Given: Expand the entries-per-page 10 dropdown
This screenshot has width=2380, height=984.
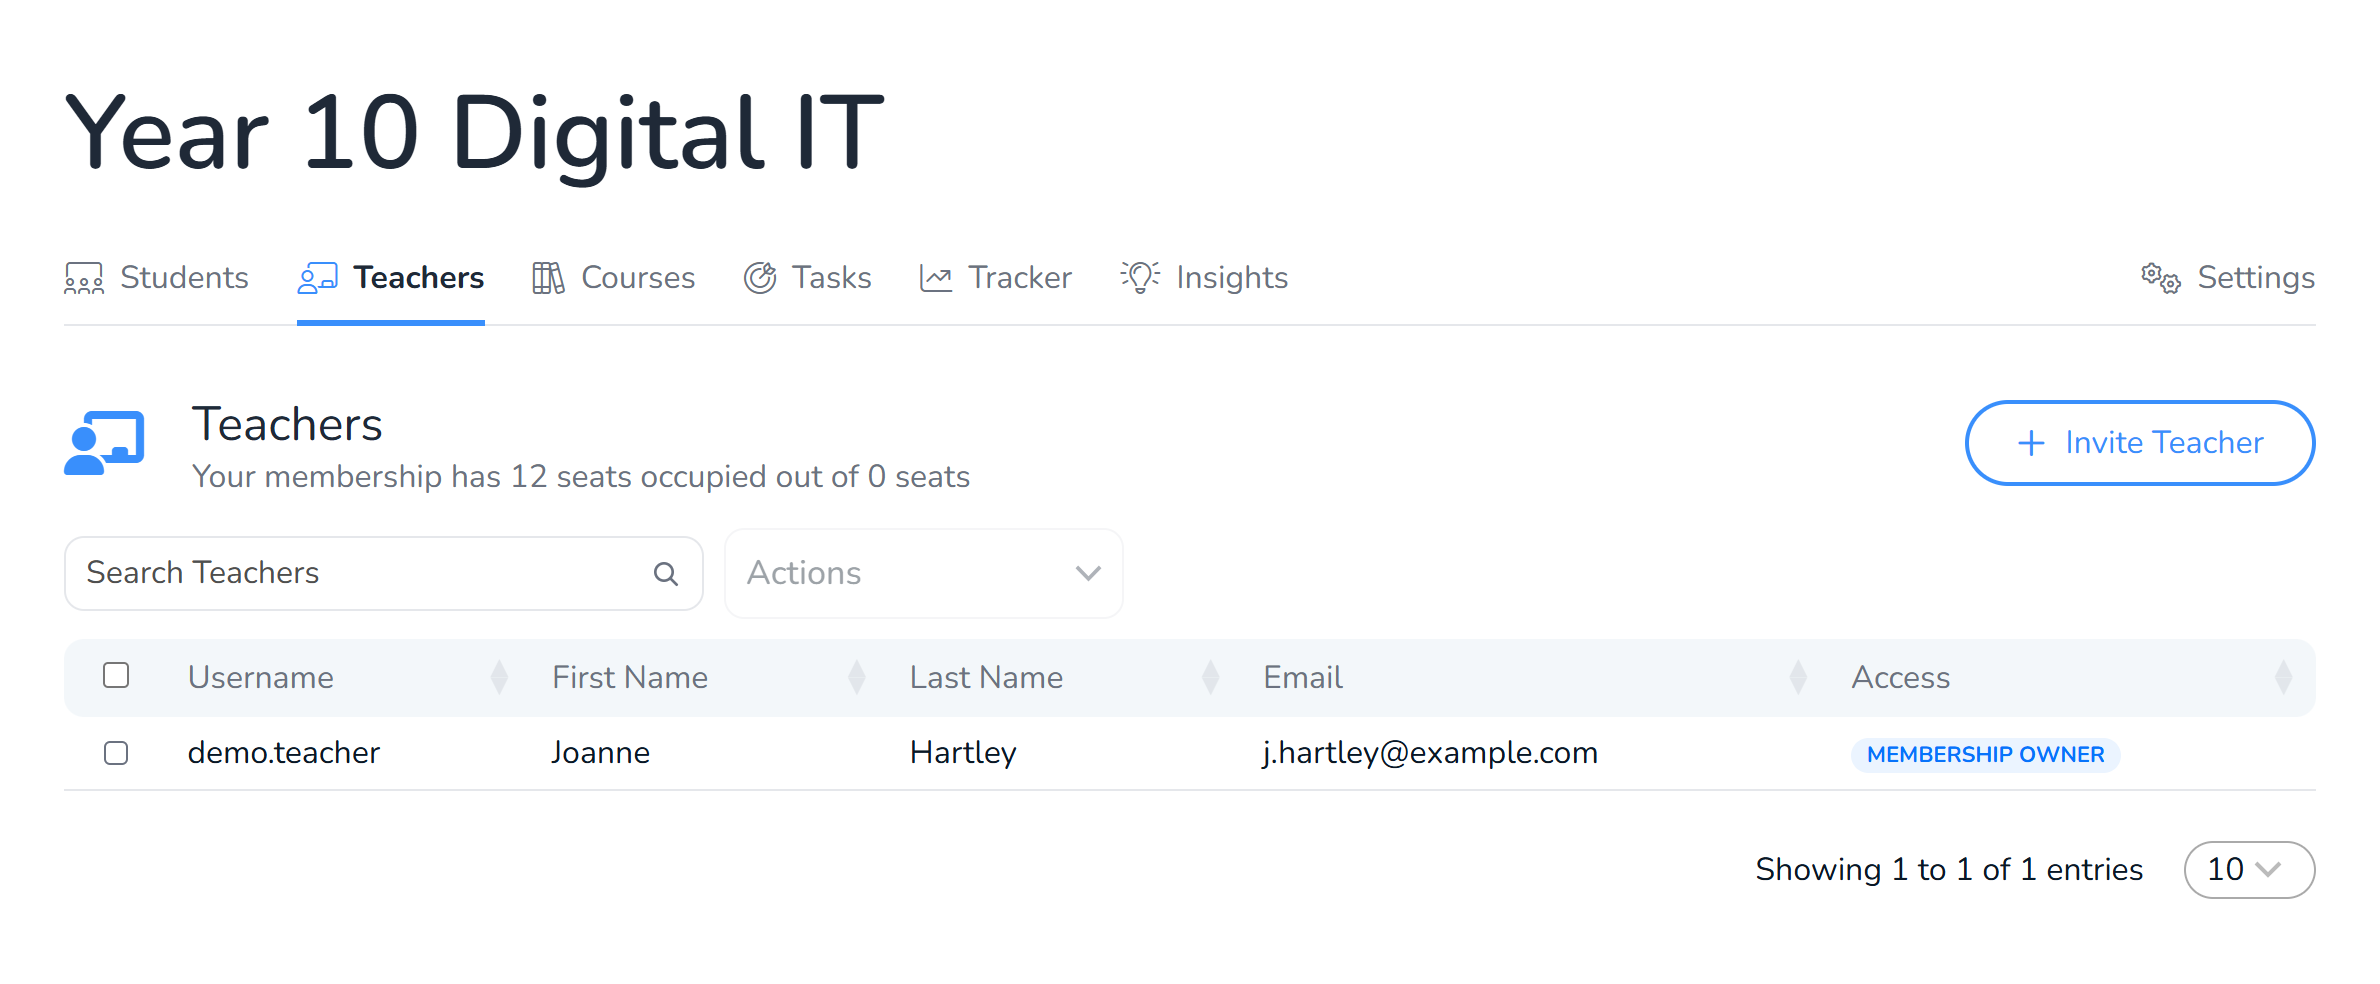Looking at the screenshot, I should tap(2249, 870).
